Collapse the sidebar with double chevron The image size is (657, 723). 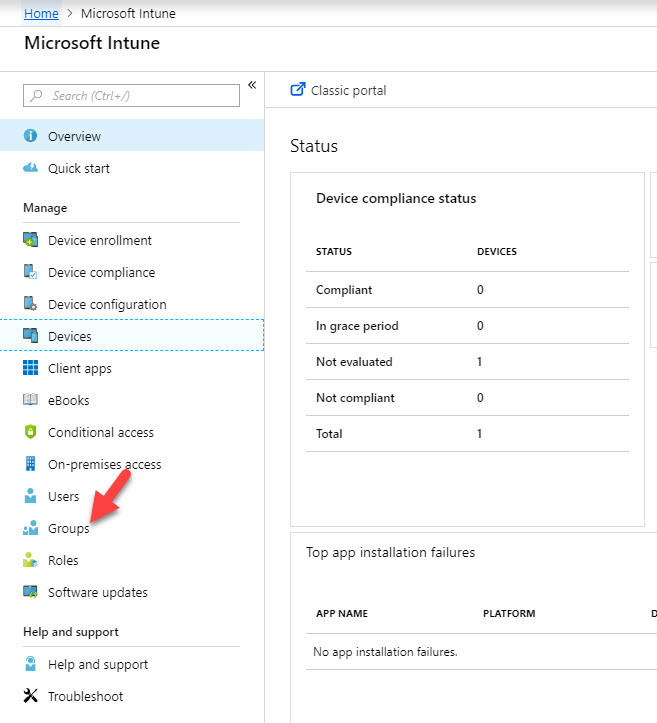click(x=252, y=85)
